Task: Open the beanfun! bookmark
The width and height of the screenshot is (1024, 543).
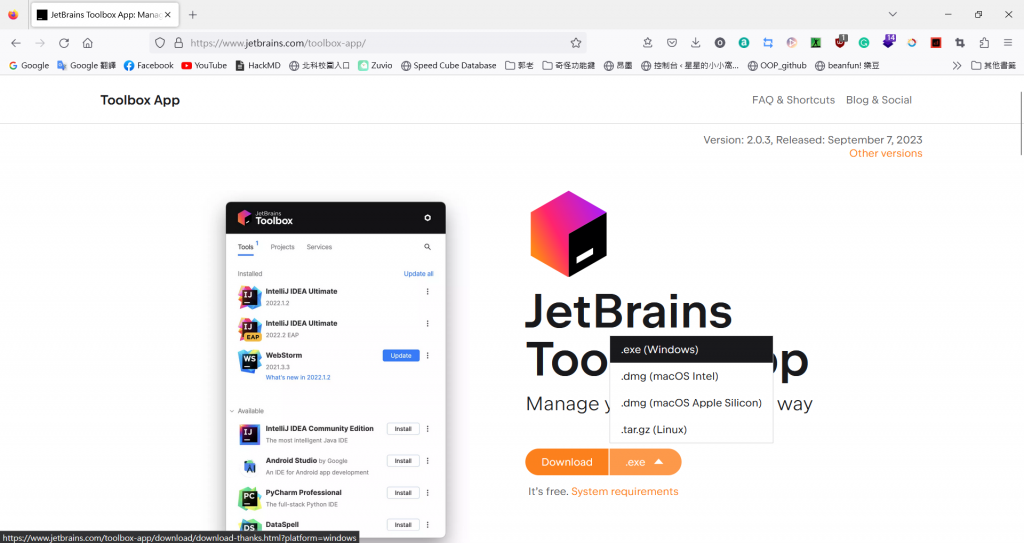Action: pyautogui.click(x=847, y=65)
